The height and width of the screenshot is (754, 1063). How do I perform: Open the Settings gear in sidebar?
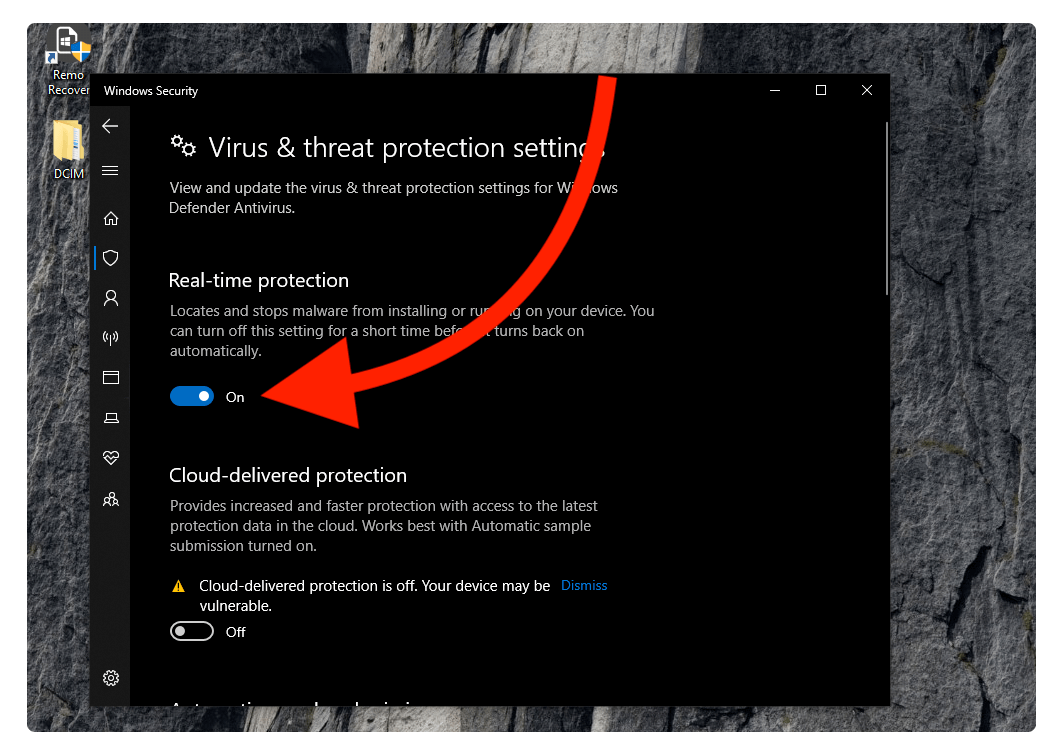point(111,678)
